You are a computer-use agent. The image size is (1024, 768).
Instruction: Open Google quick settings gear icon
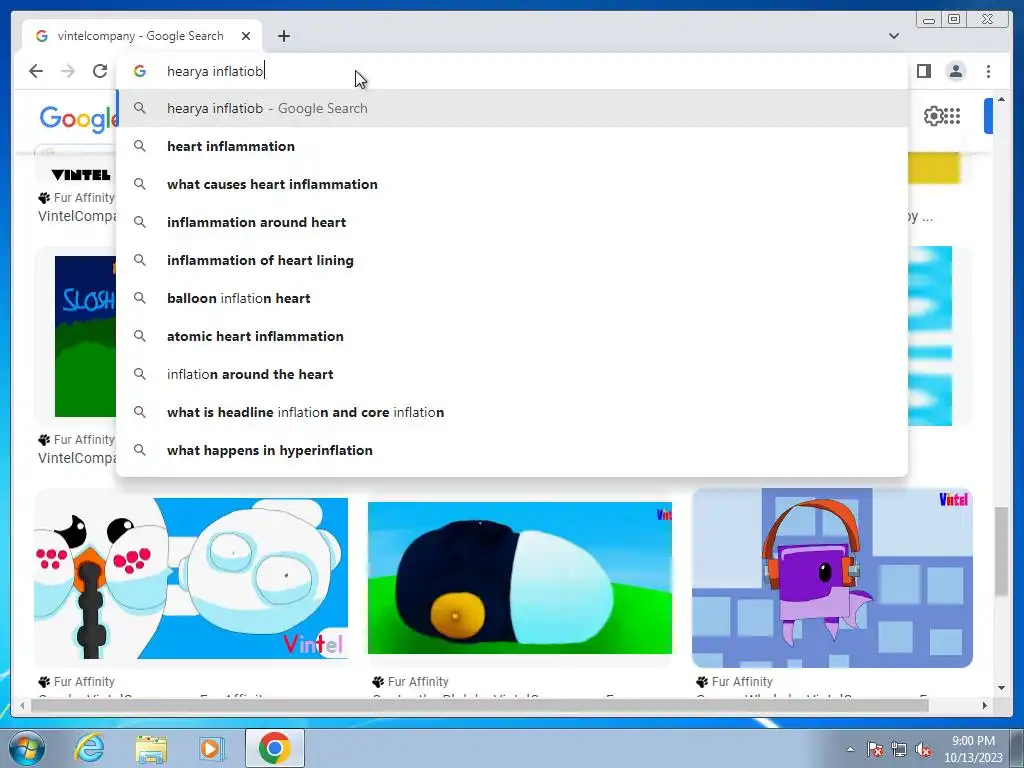click(933, 116)
